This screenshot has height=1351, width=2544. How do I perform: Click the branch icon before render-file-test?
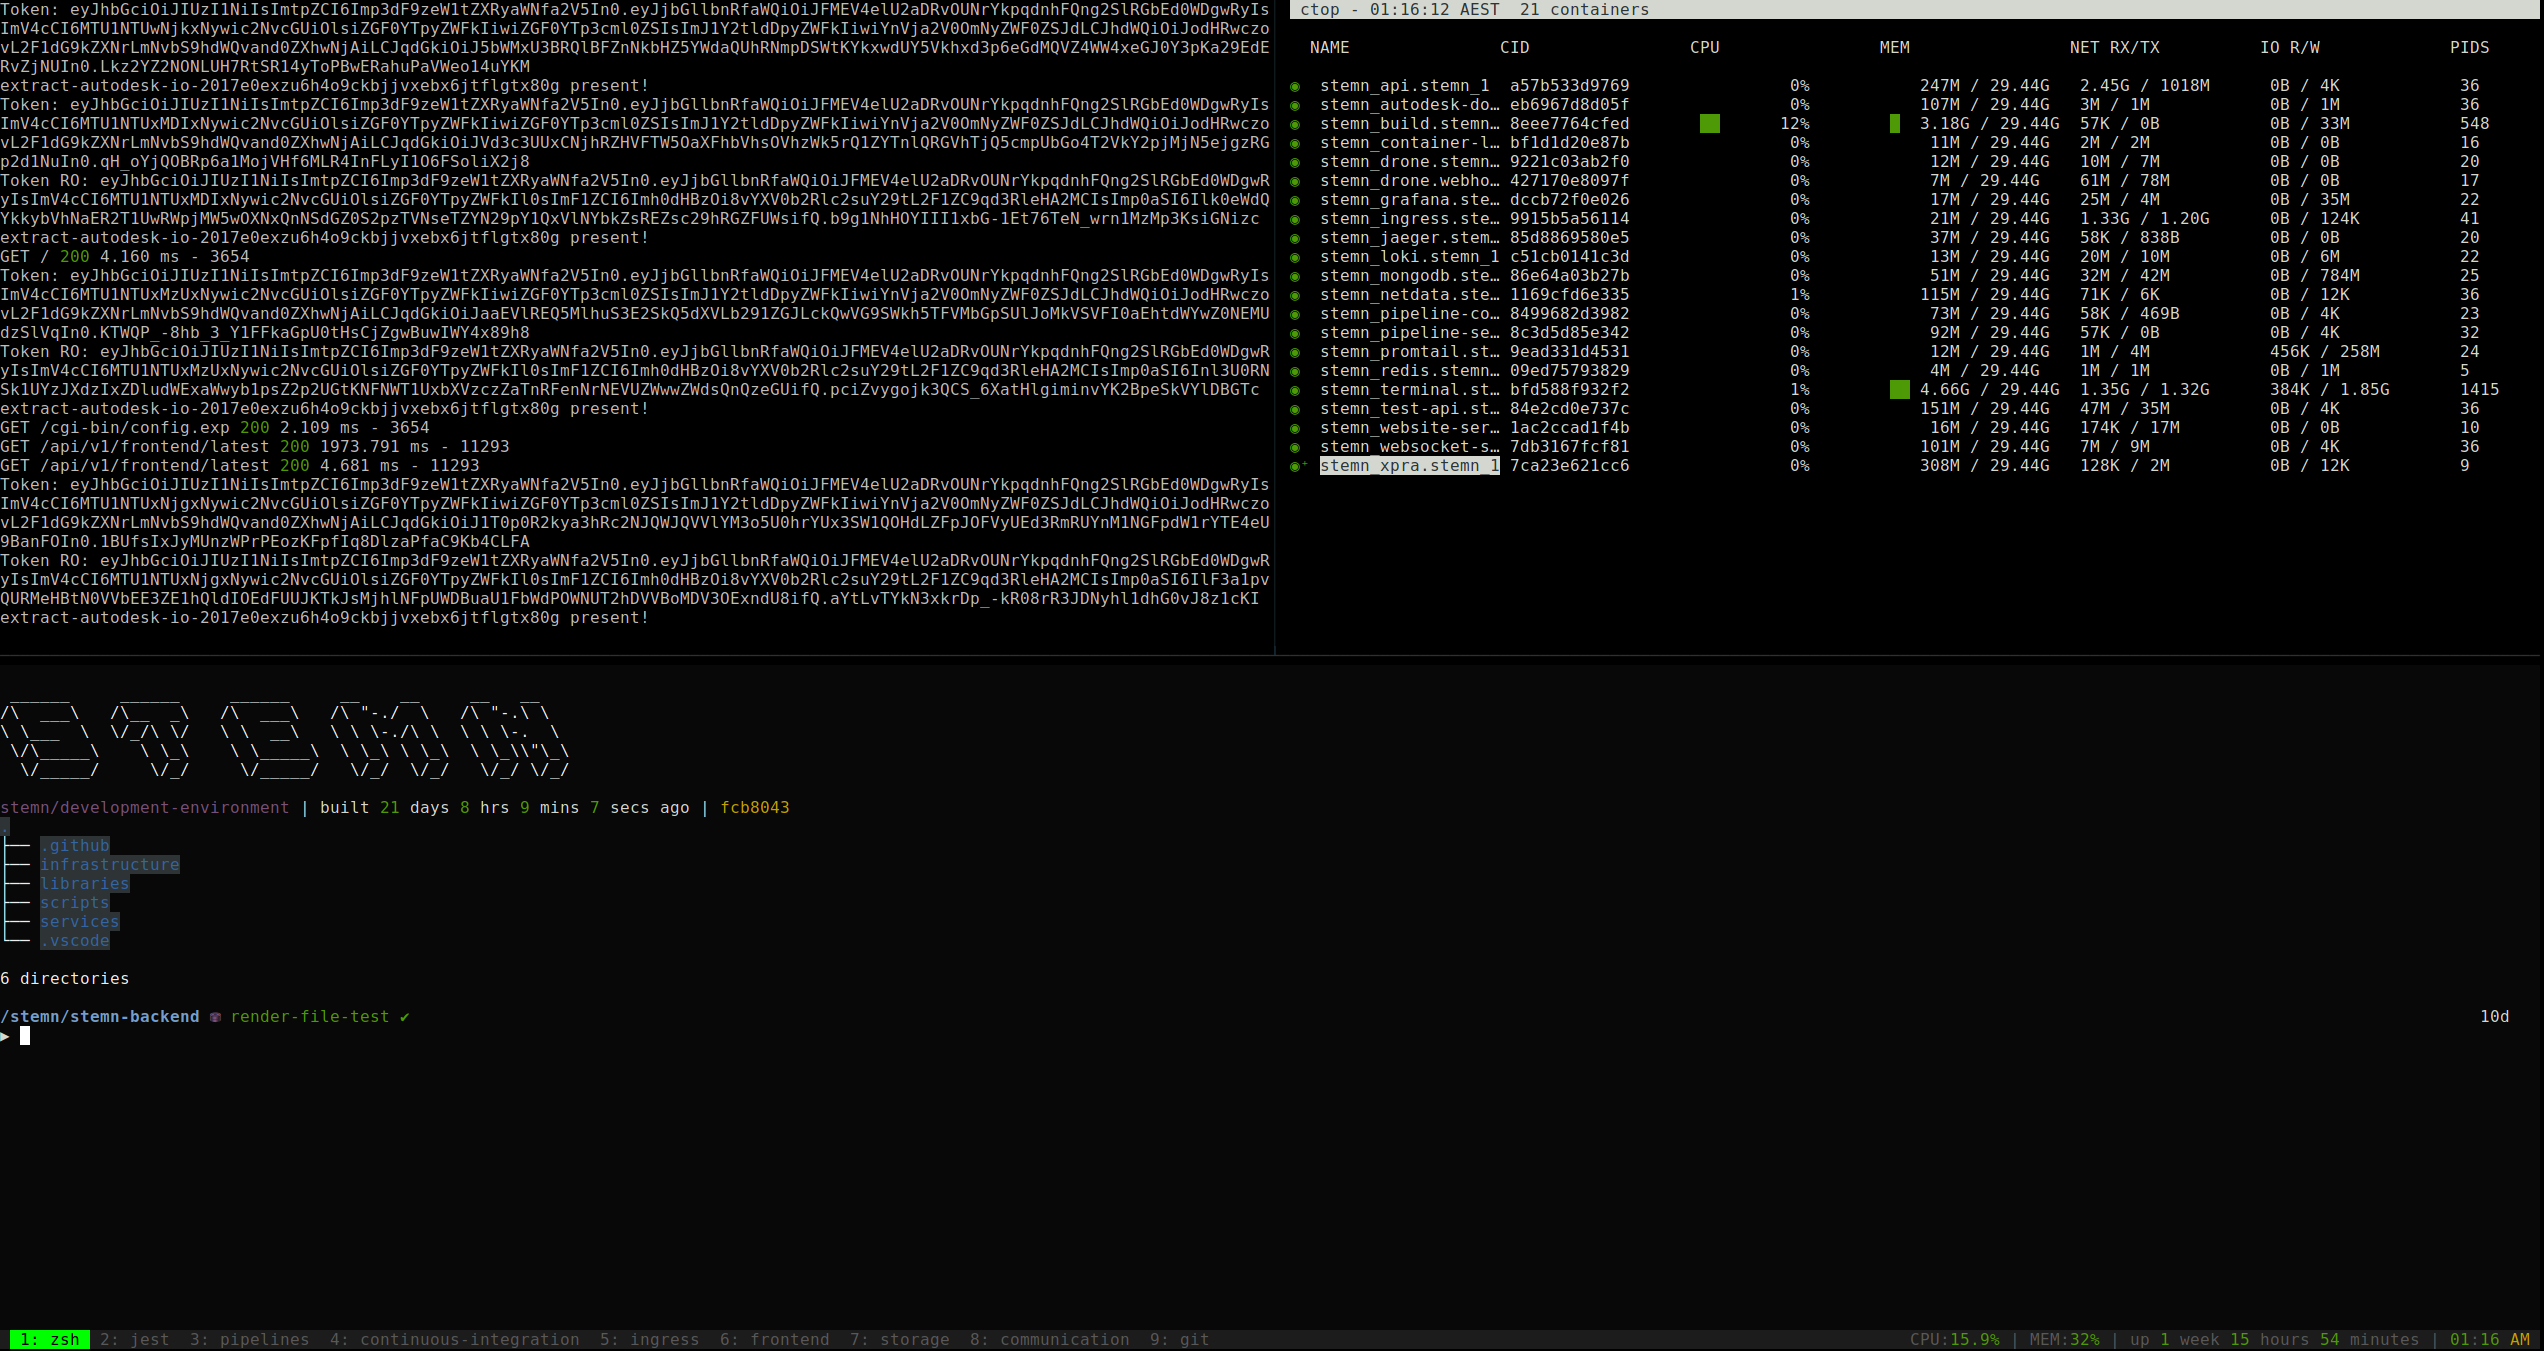(215, 1017)
